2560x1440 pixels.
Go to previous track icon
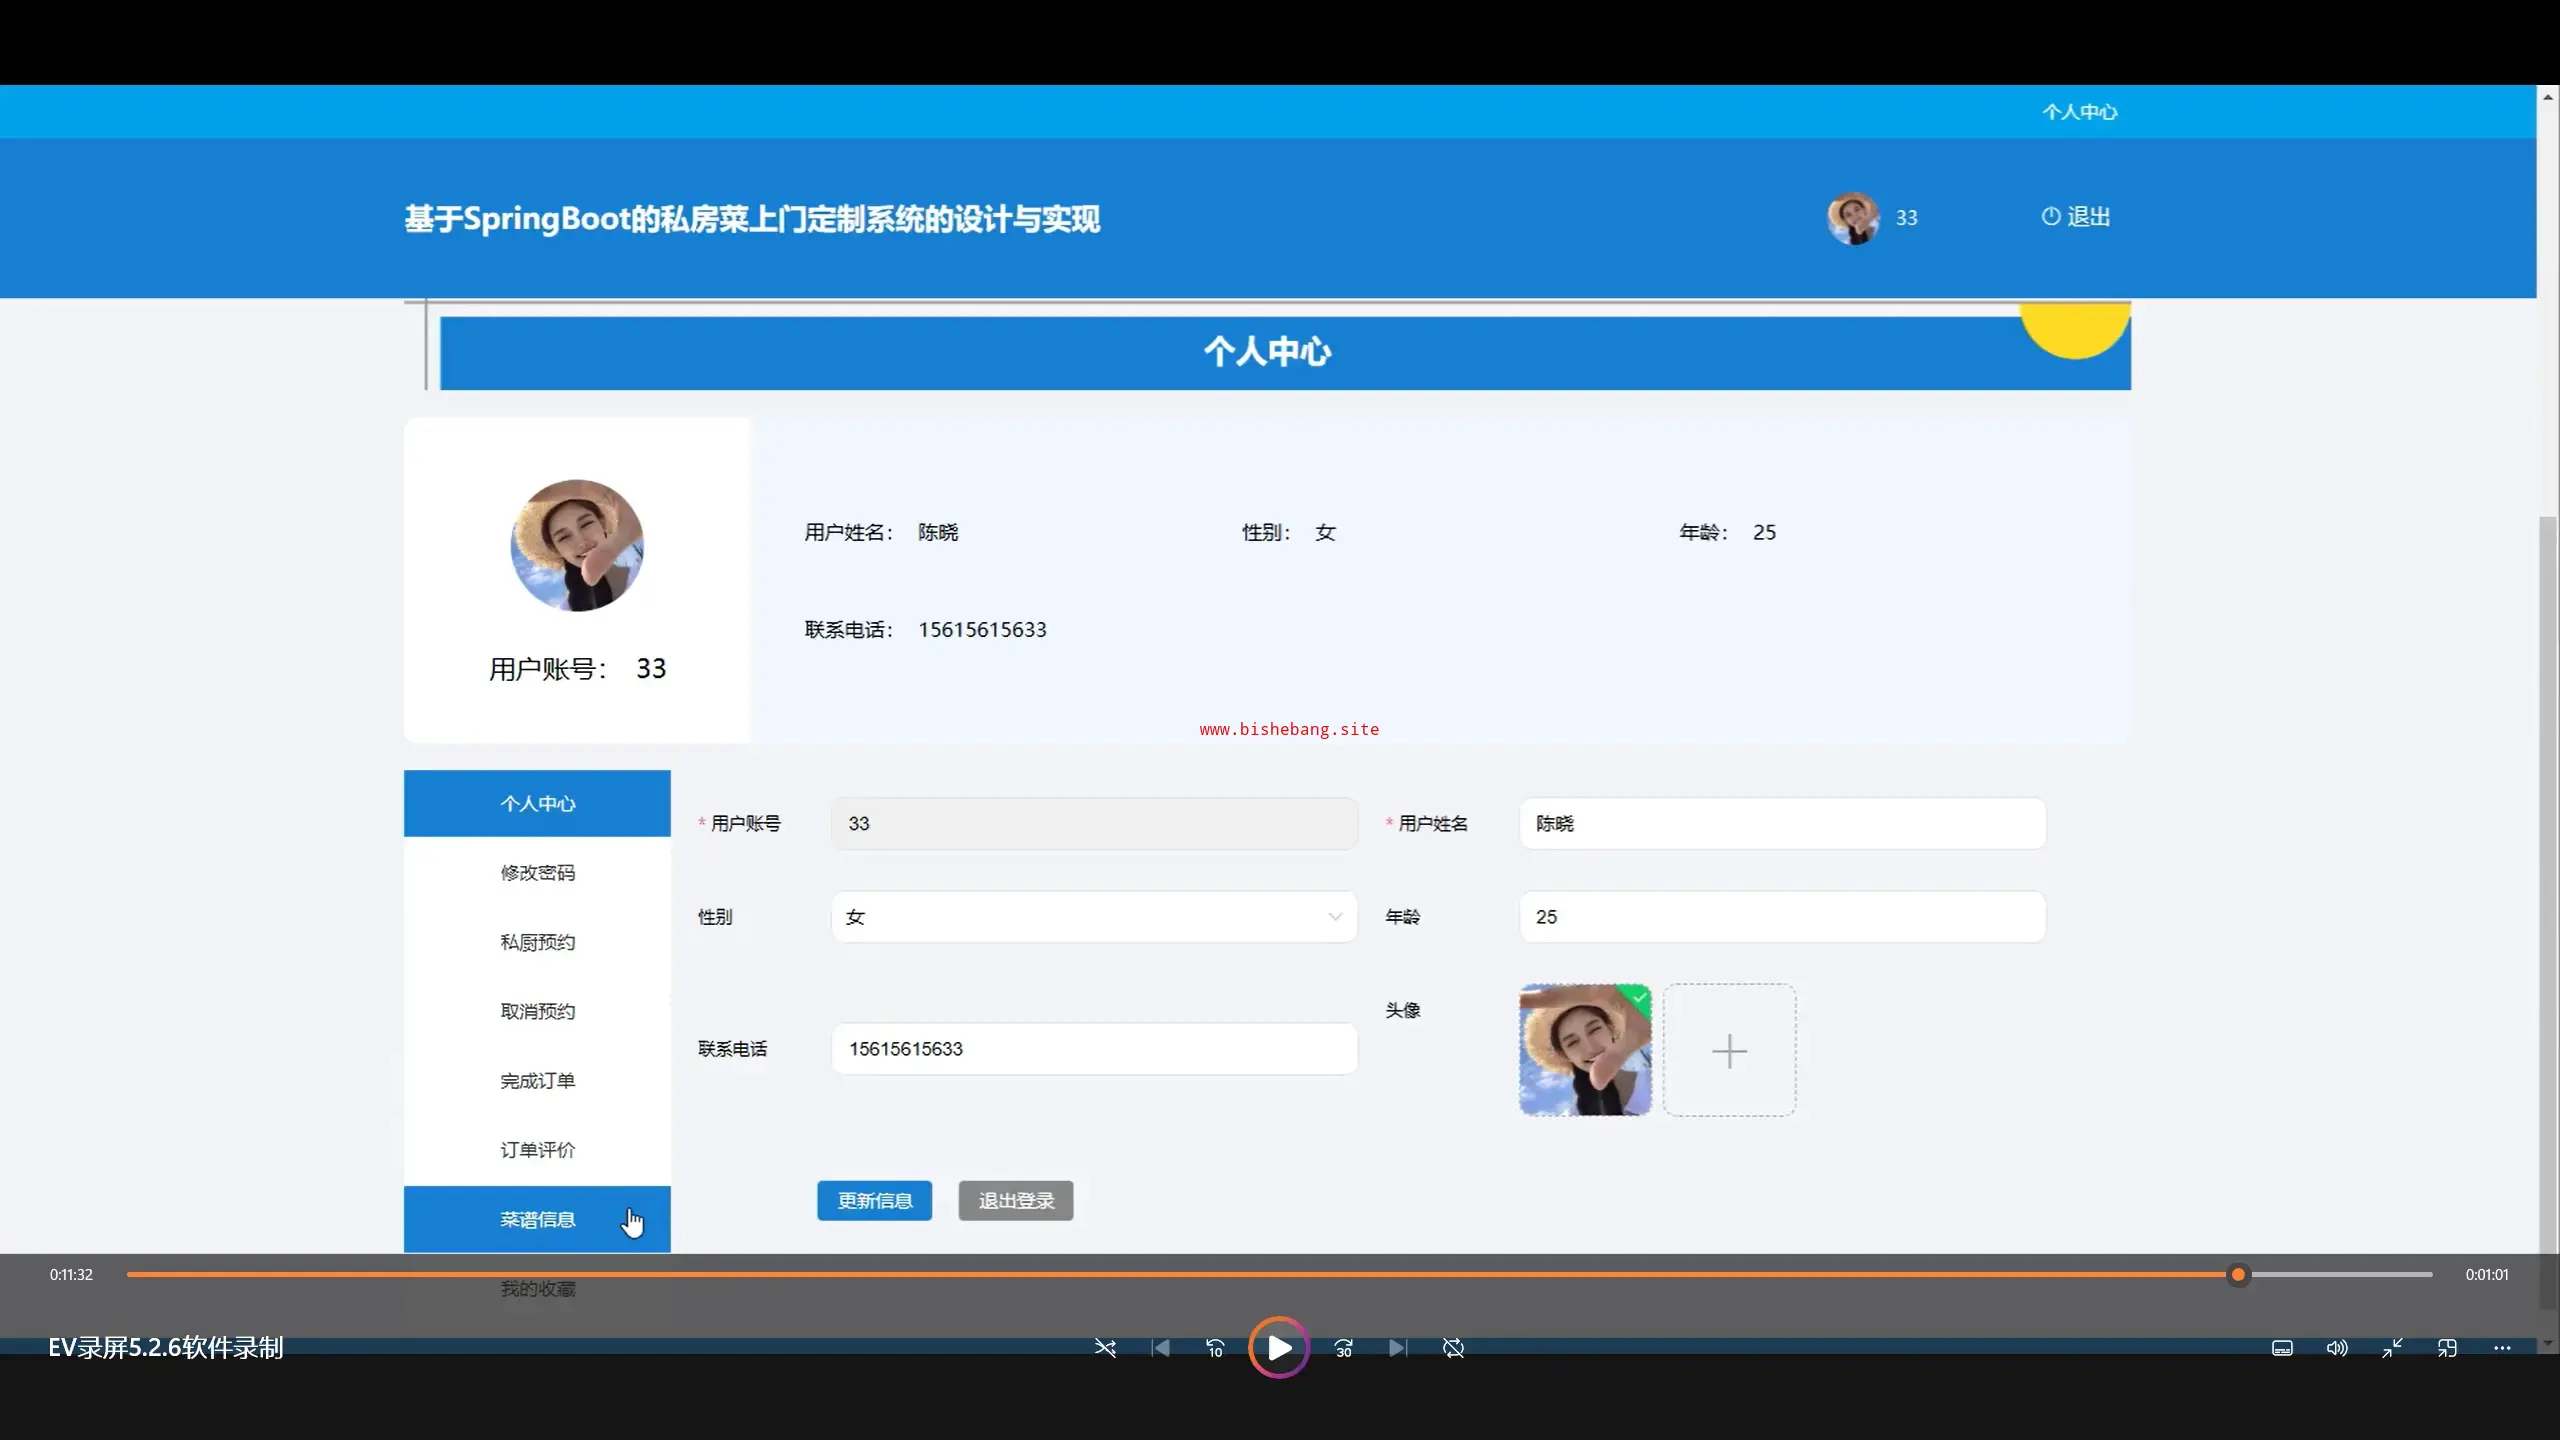[1160, 1348]
